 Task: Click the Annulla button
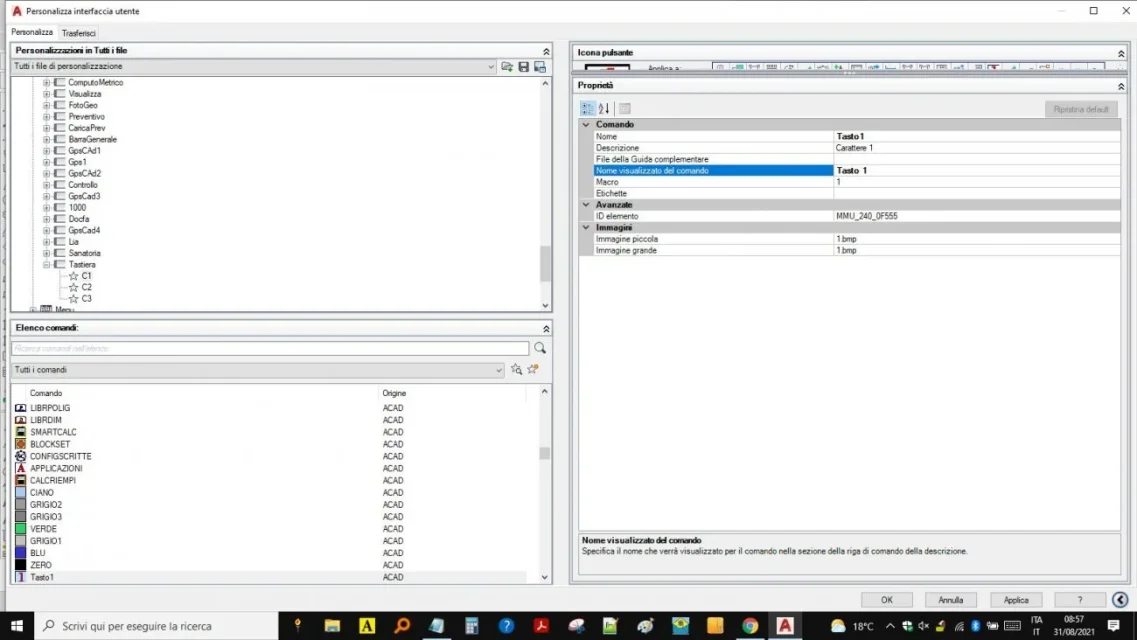click(x=951, y=600)
